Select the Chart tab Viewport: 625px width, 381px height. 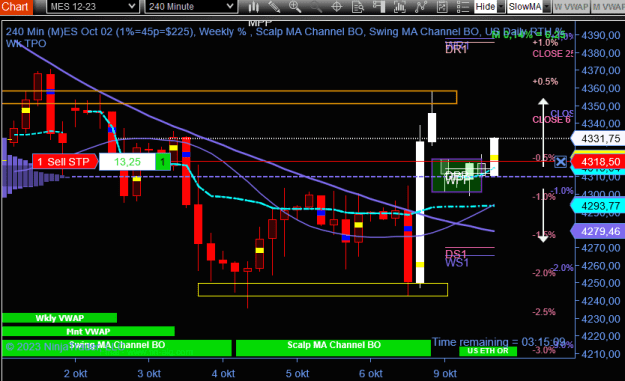pos(16,7)
